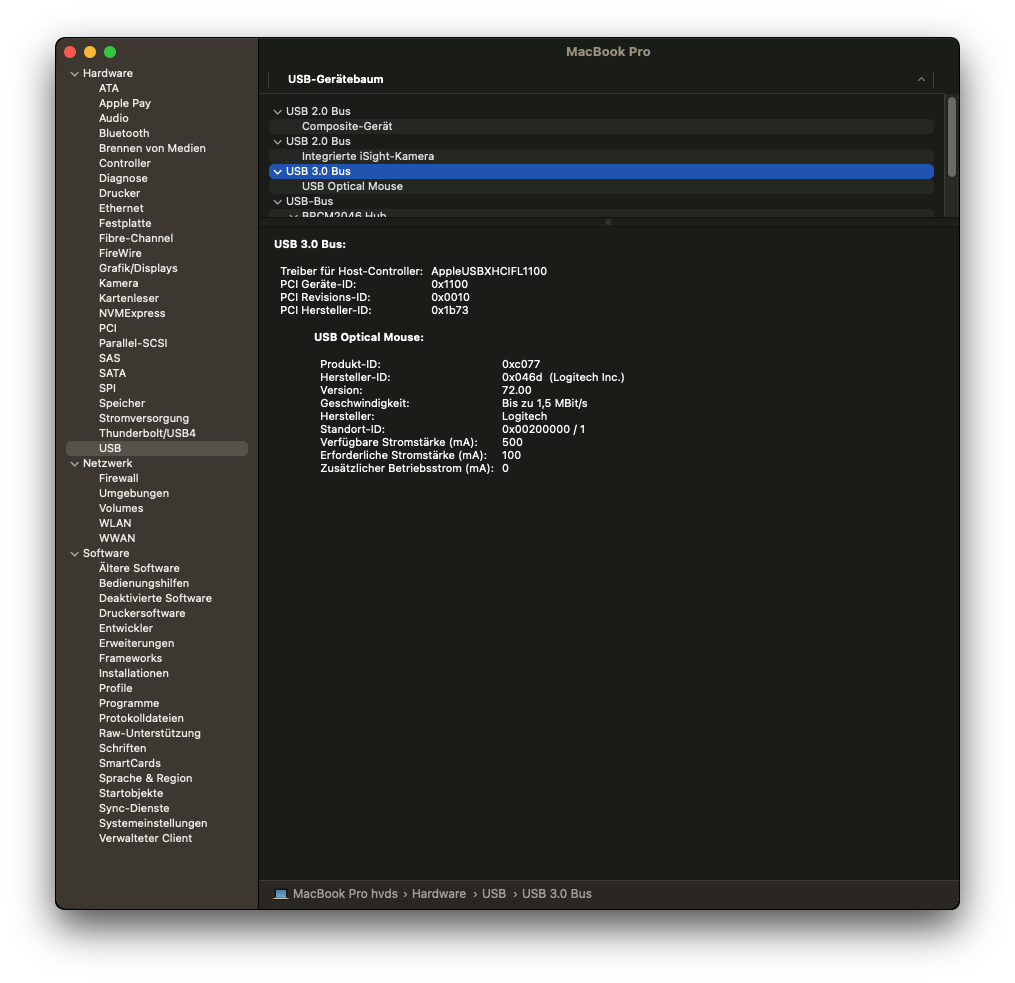Collapse the USB 2.0 Bus above iSight-Kamera
Screen dimensions: 1015x983
[x=278, y=142]
